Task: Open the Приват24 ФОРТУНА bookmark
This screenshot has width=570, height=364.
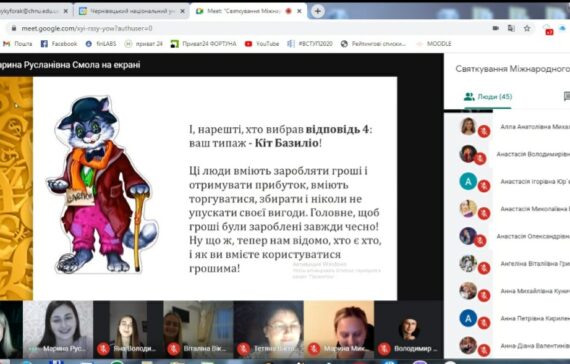Action: pyautogui.click(x=204, y=44)
